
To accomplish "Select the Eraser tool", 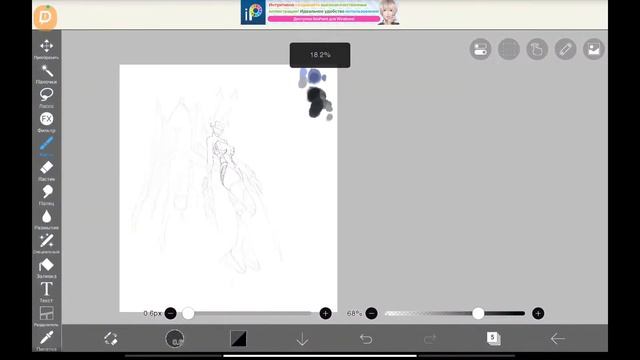I will click(47, 170).
